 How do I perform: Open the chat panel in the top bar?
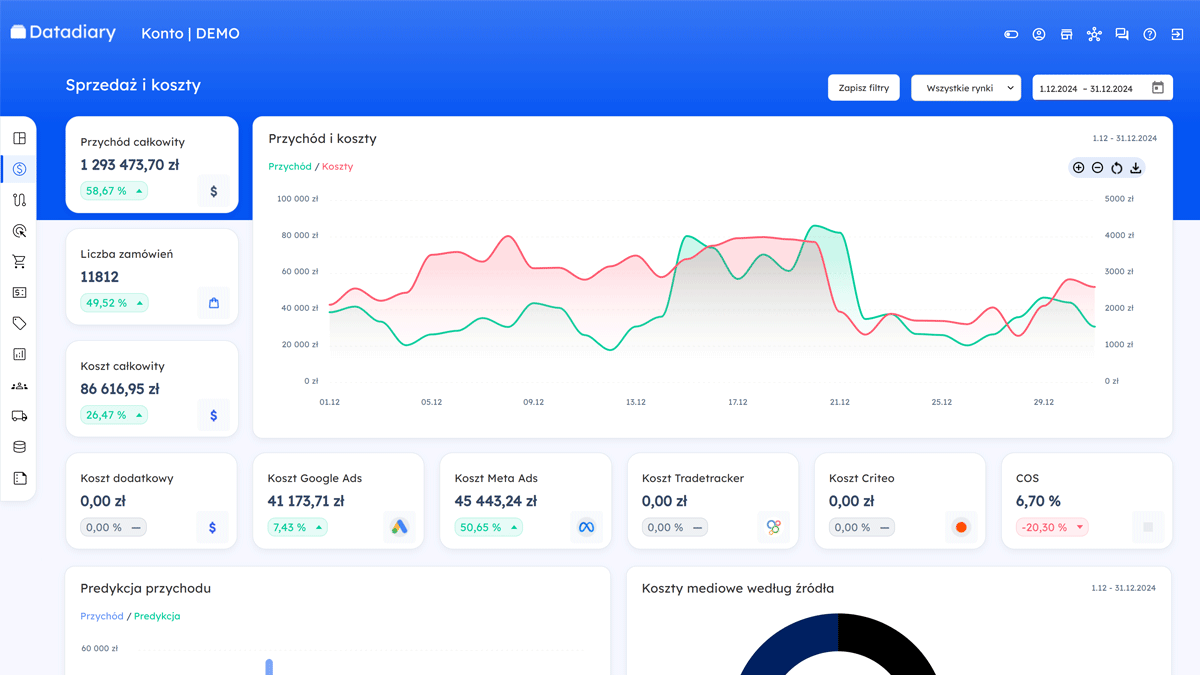coord(1121,33)
